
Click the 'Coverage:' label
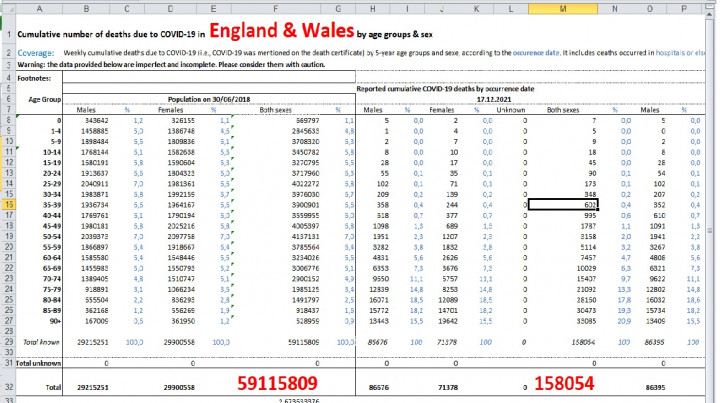pyautogui.click(x=35, y=53)
